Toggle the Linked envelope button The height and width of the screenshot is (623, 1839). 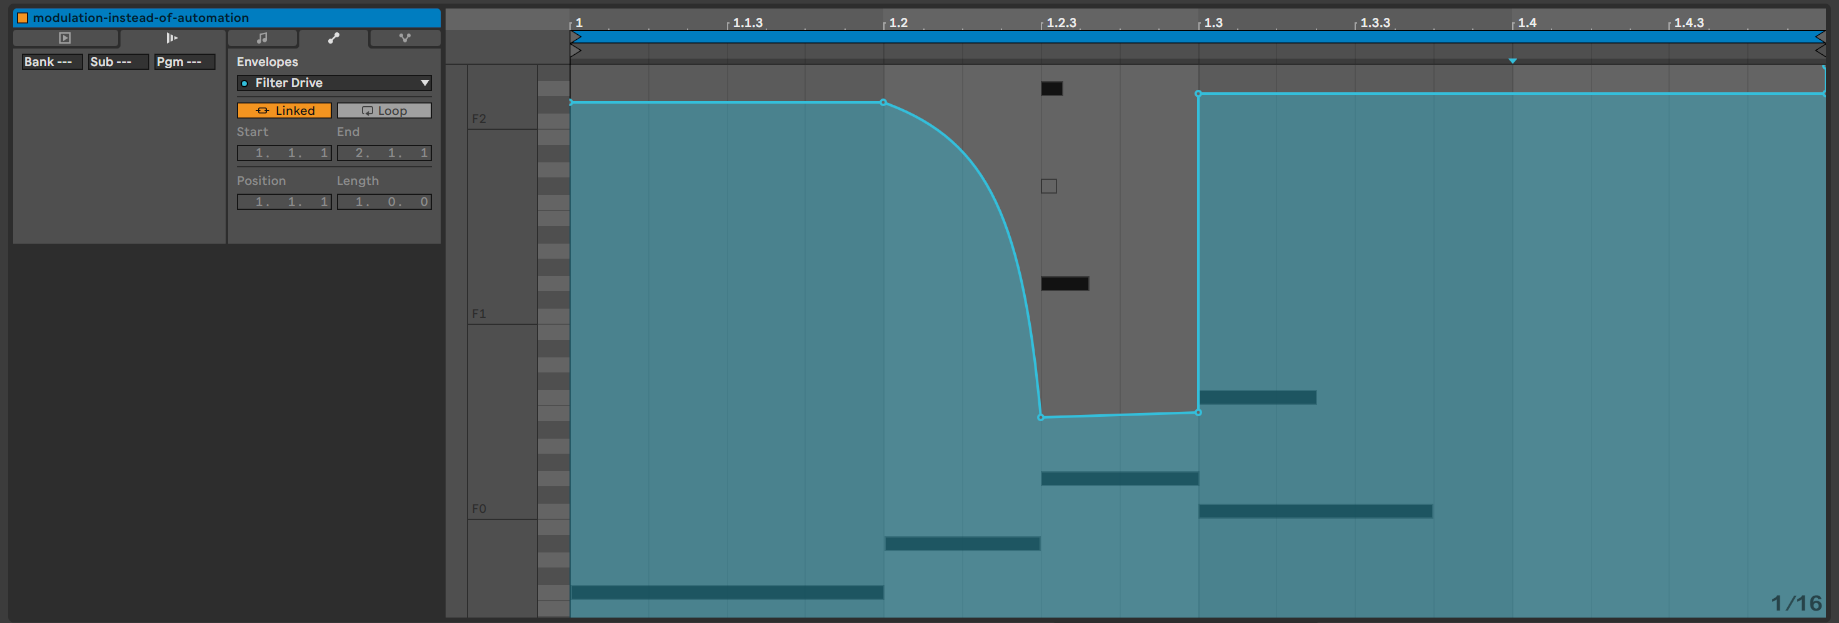(284, 111)
